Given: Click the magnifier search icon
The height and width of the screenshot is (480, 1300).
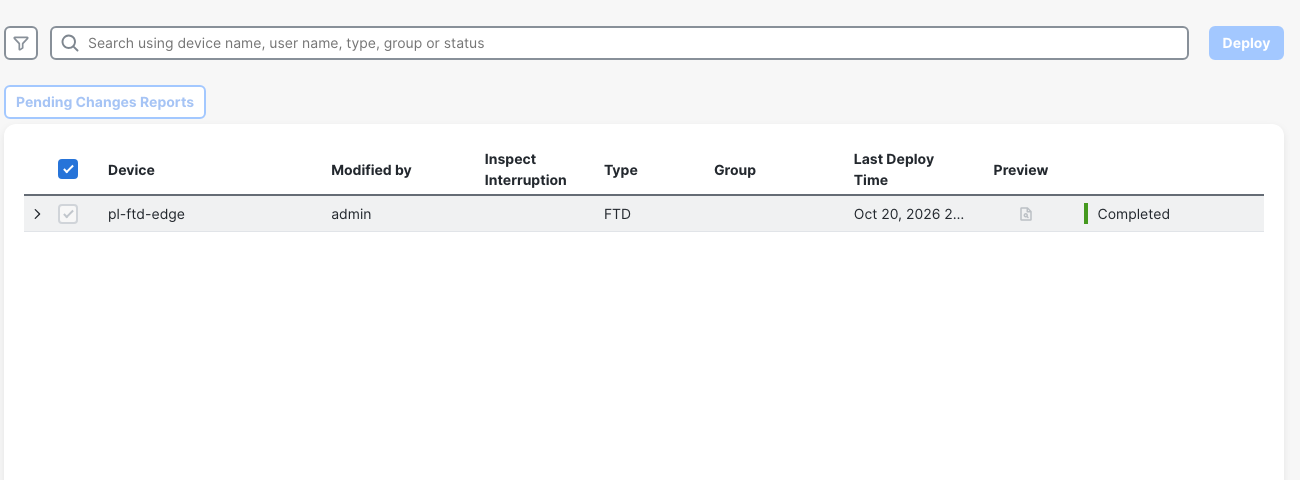Looking at the screenshot, I should [x=70, y=43].
